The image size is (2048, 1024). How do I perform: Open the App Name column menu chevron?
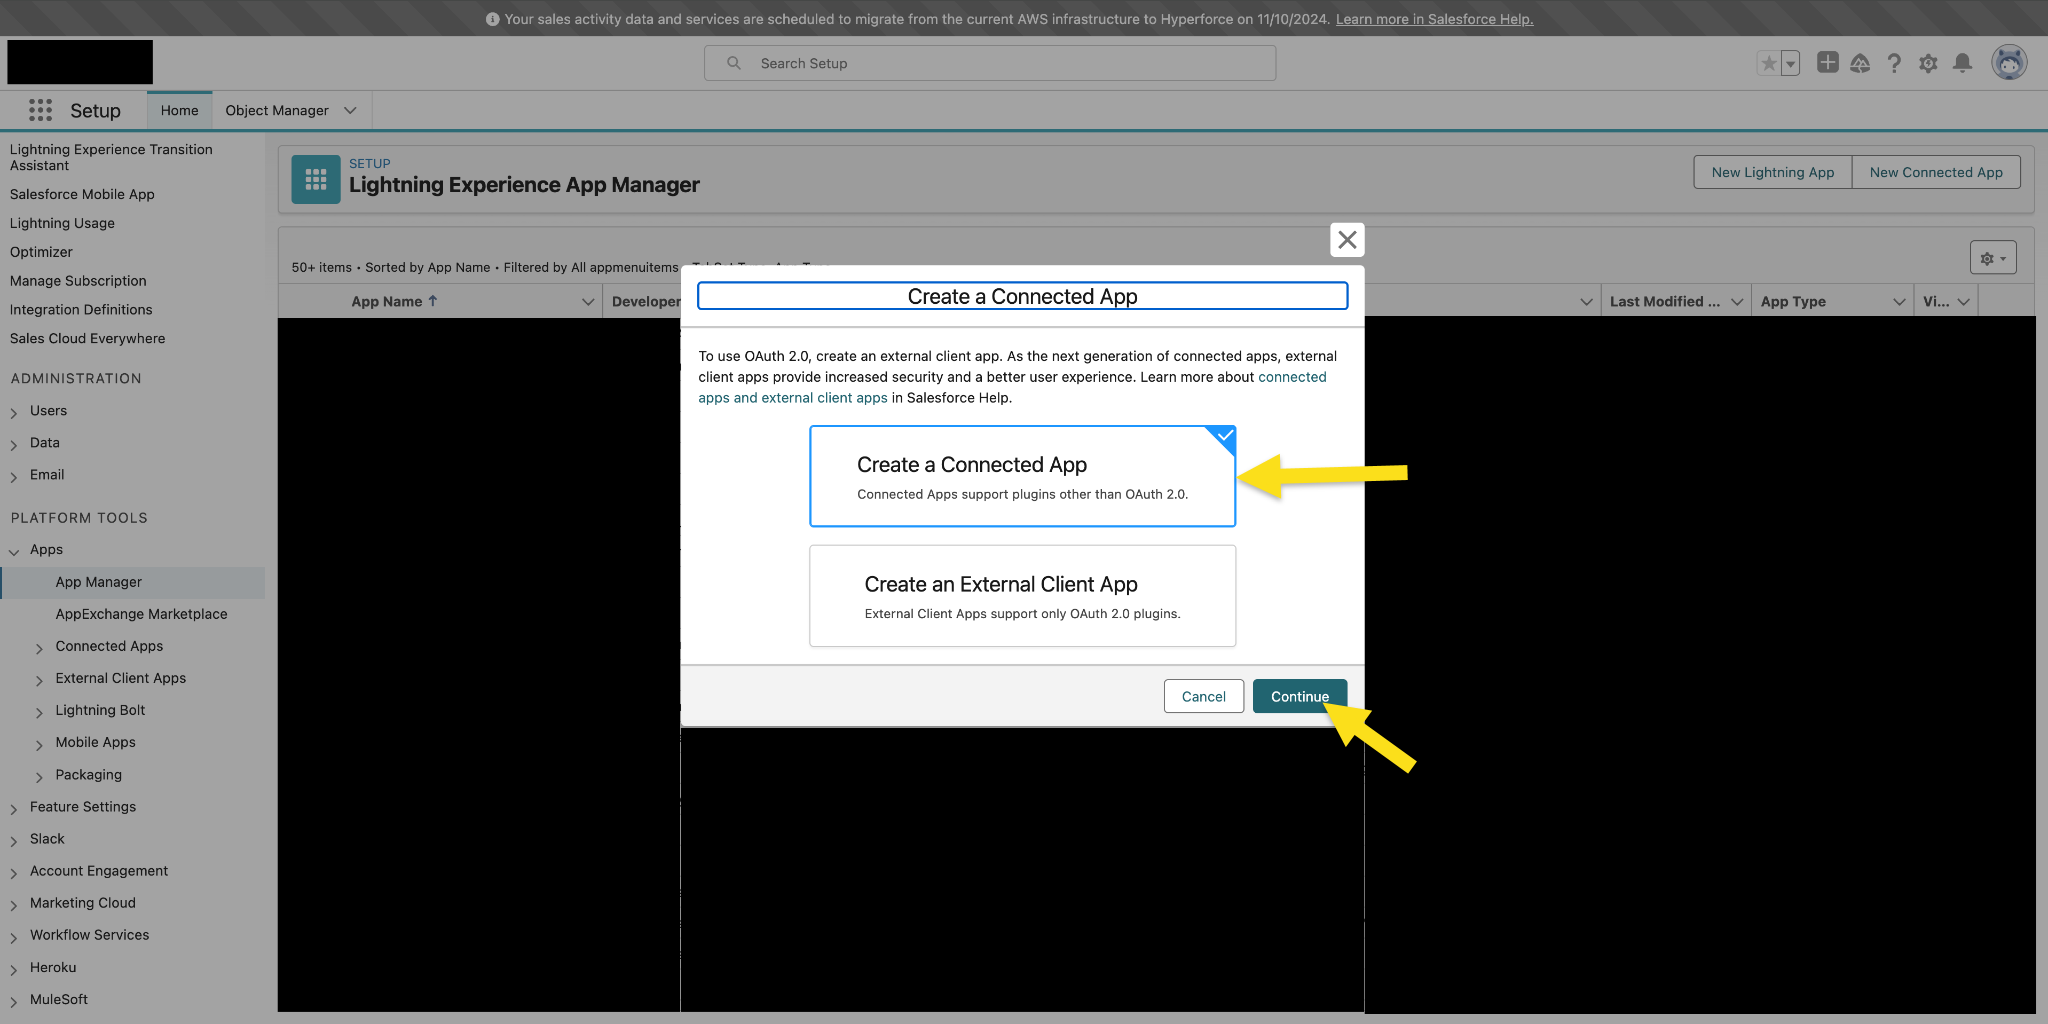(588, 301)
